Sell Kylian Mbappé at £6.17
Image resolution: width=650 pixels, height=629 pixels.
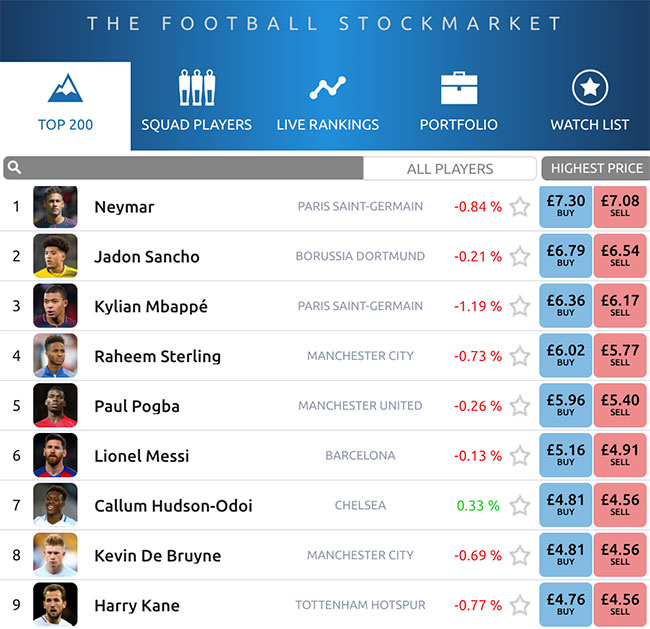pos(620,306)
